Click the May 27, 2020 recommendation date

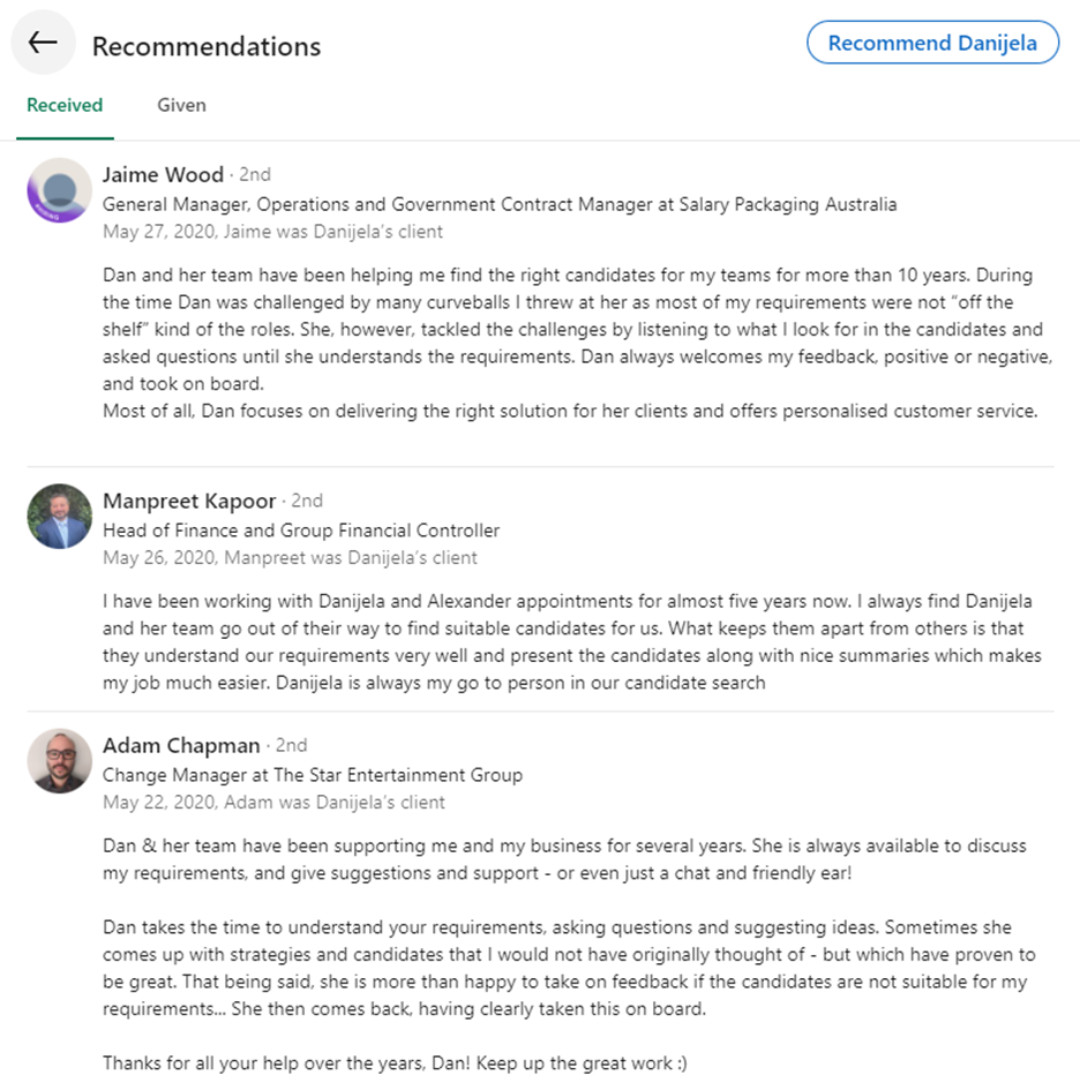coord(159,231)
